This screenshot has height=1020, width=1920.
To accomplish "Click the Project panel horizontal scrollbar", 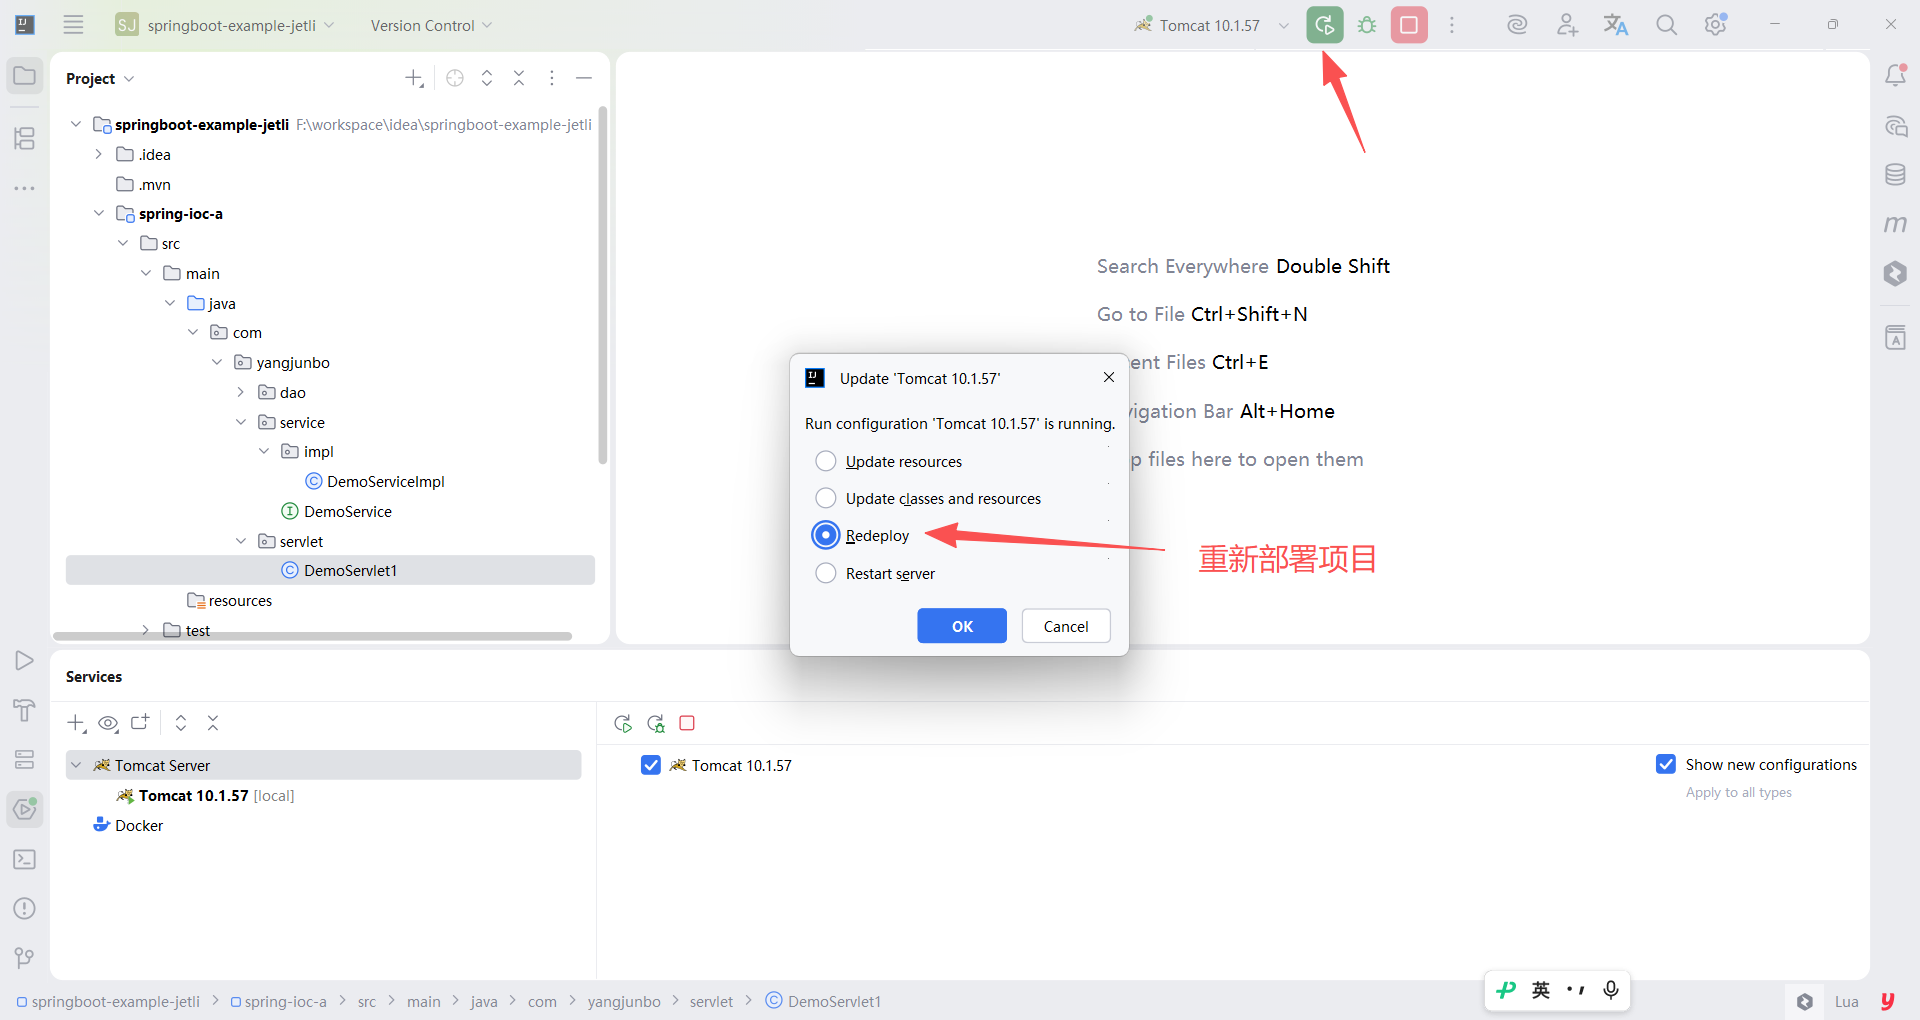I will click(x=312, y=636).
